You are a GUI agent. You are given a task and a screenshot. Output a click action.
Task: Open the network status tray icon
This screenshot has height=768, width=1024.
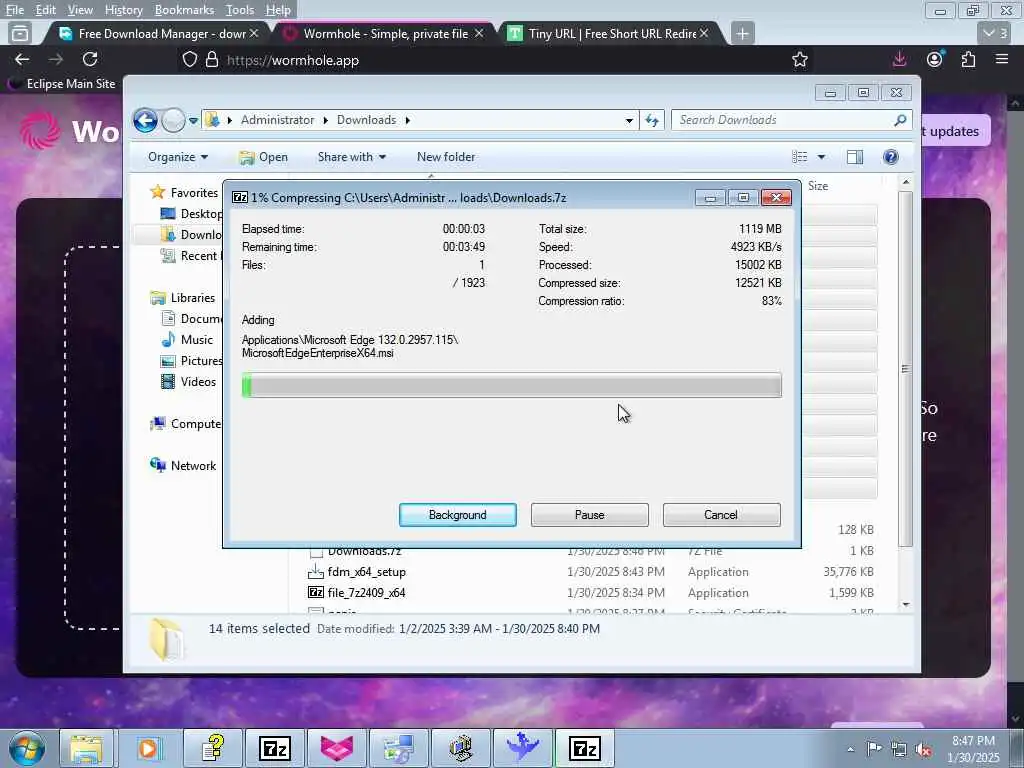point(899,749)
